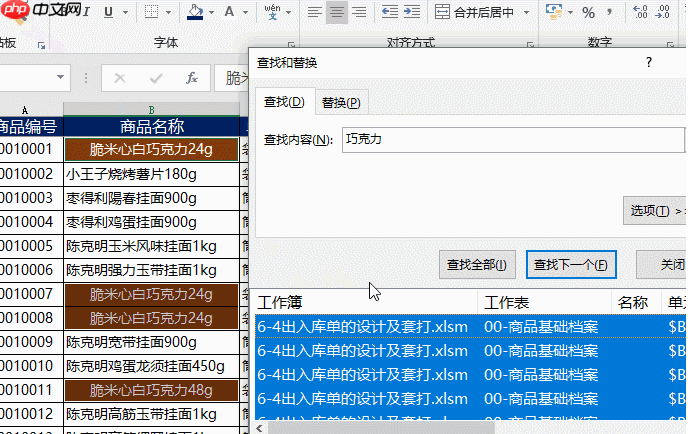Viewport: 697px width, 434px height.
Task: Align text right
Action: (x=359, y=12)
